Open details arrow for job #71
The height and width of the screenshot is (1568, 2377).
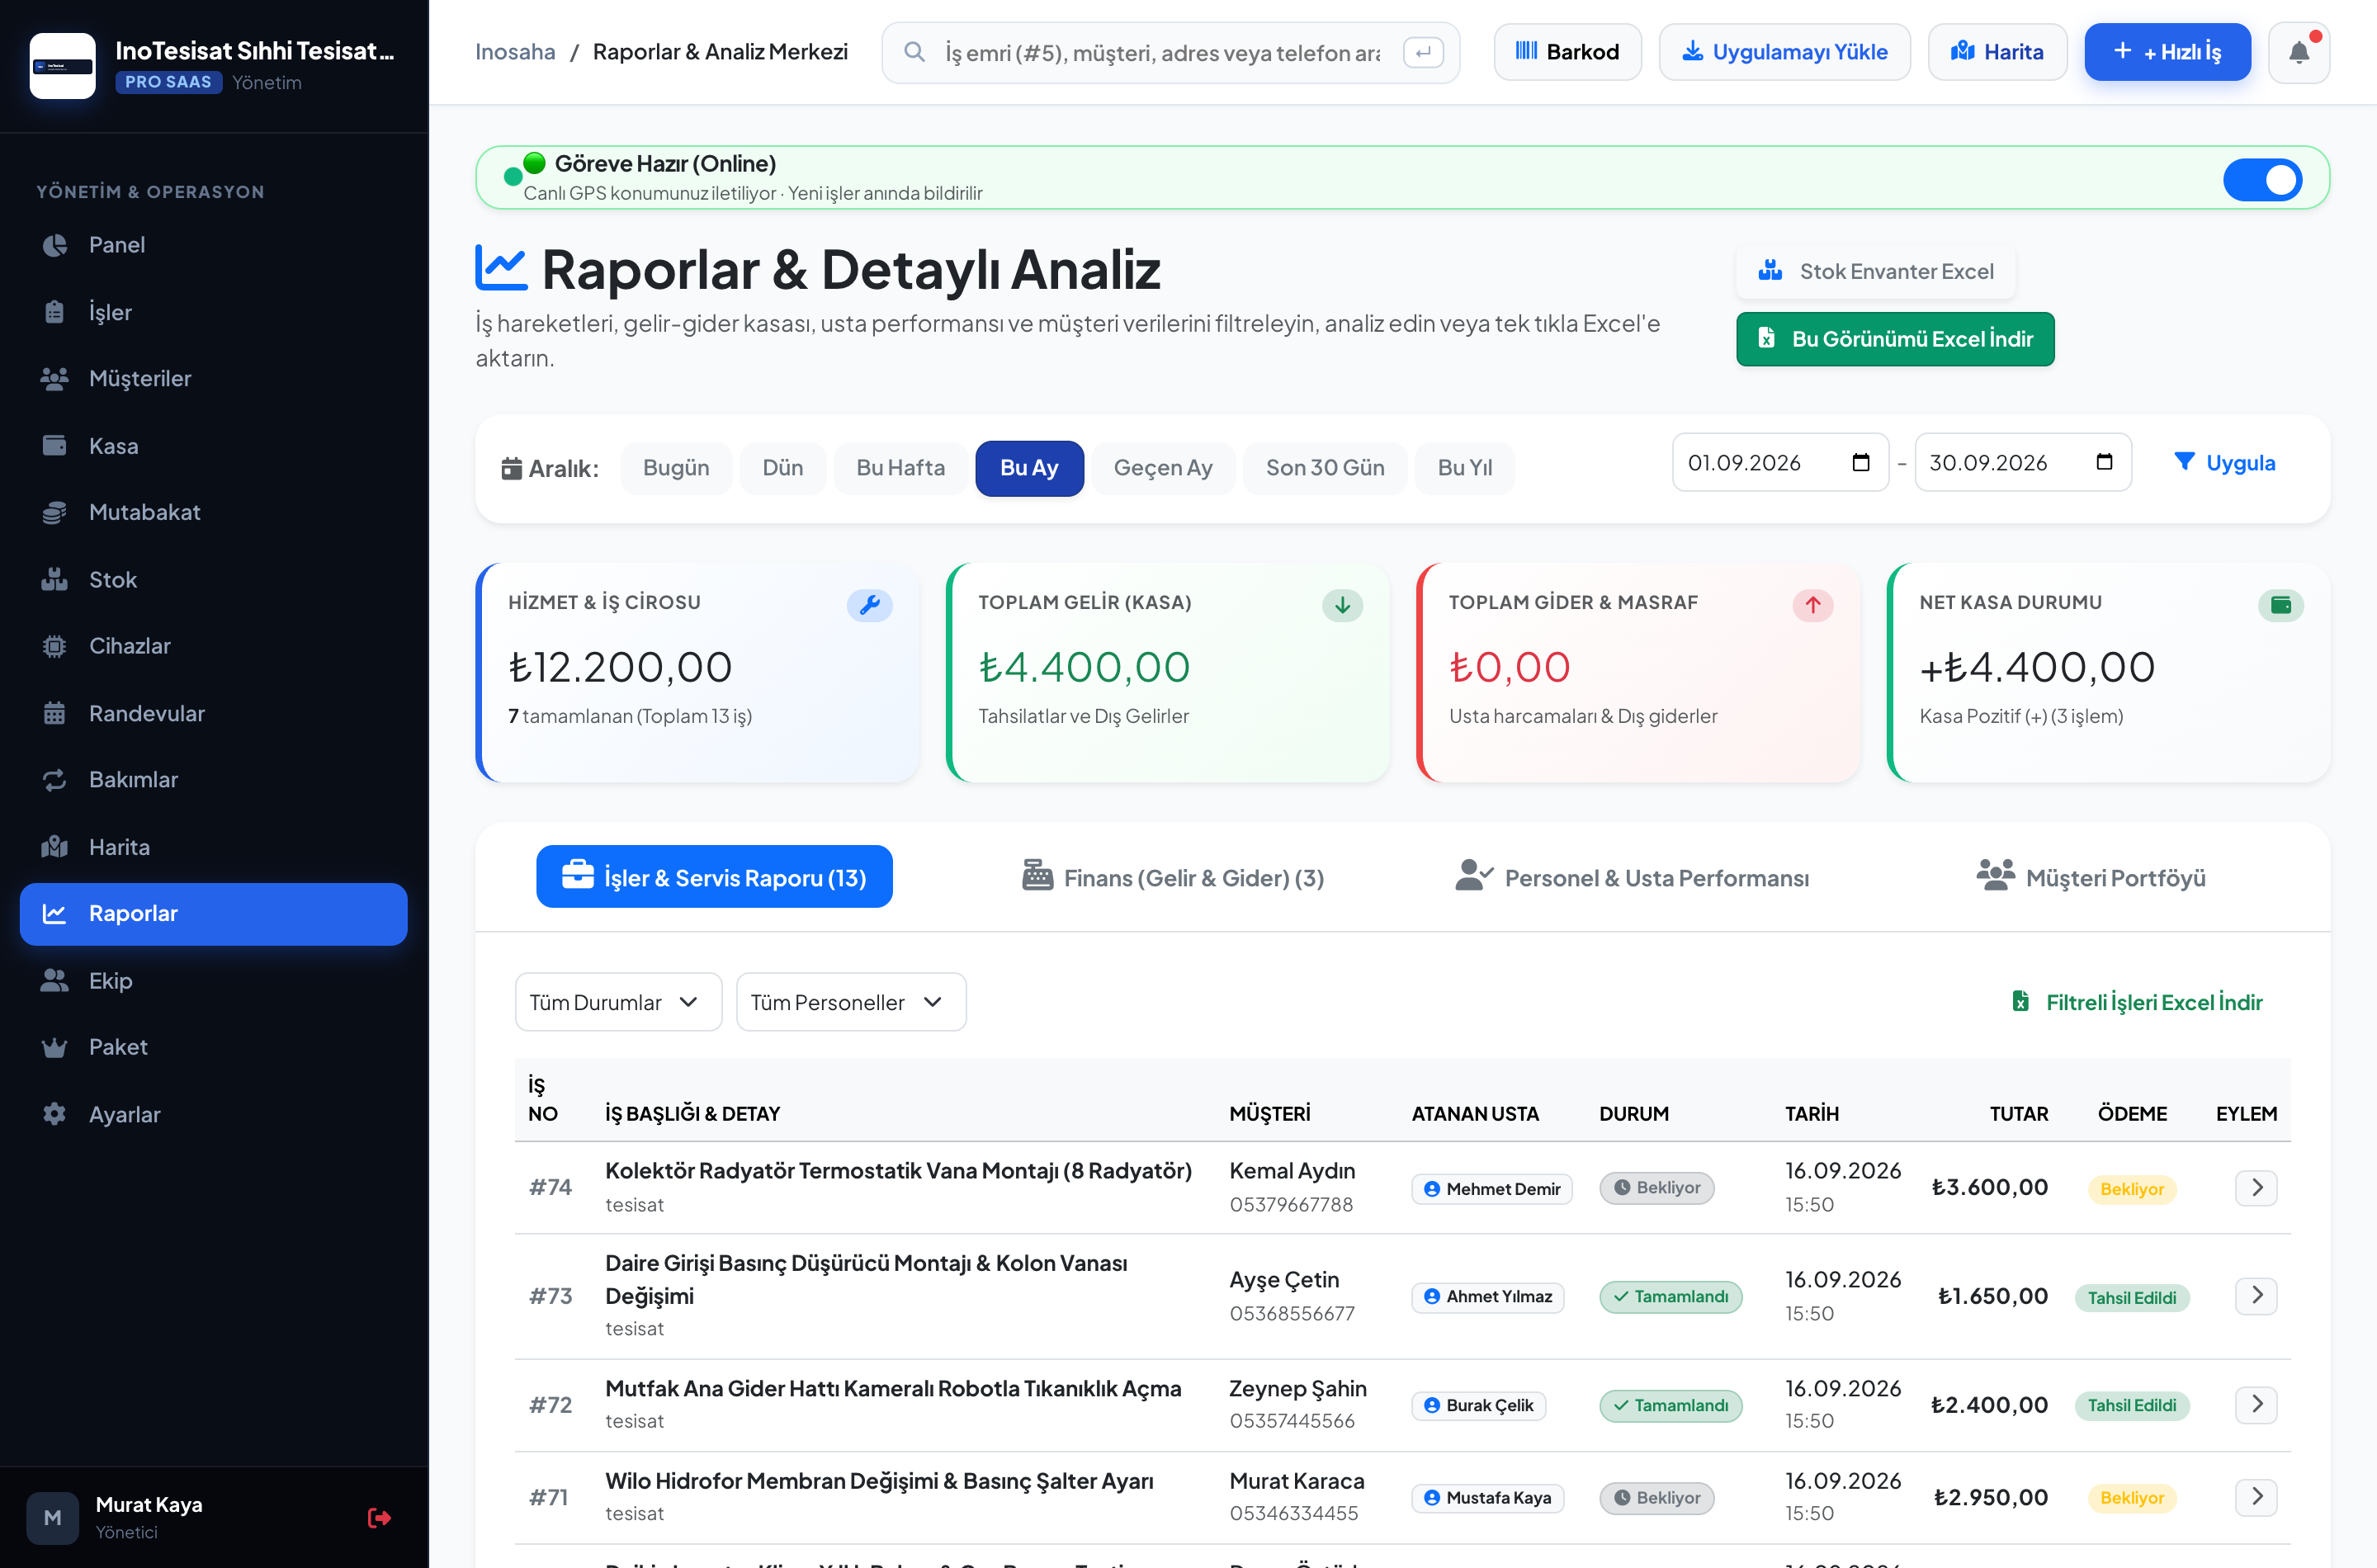[2255, 1496]
